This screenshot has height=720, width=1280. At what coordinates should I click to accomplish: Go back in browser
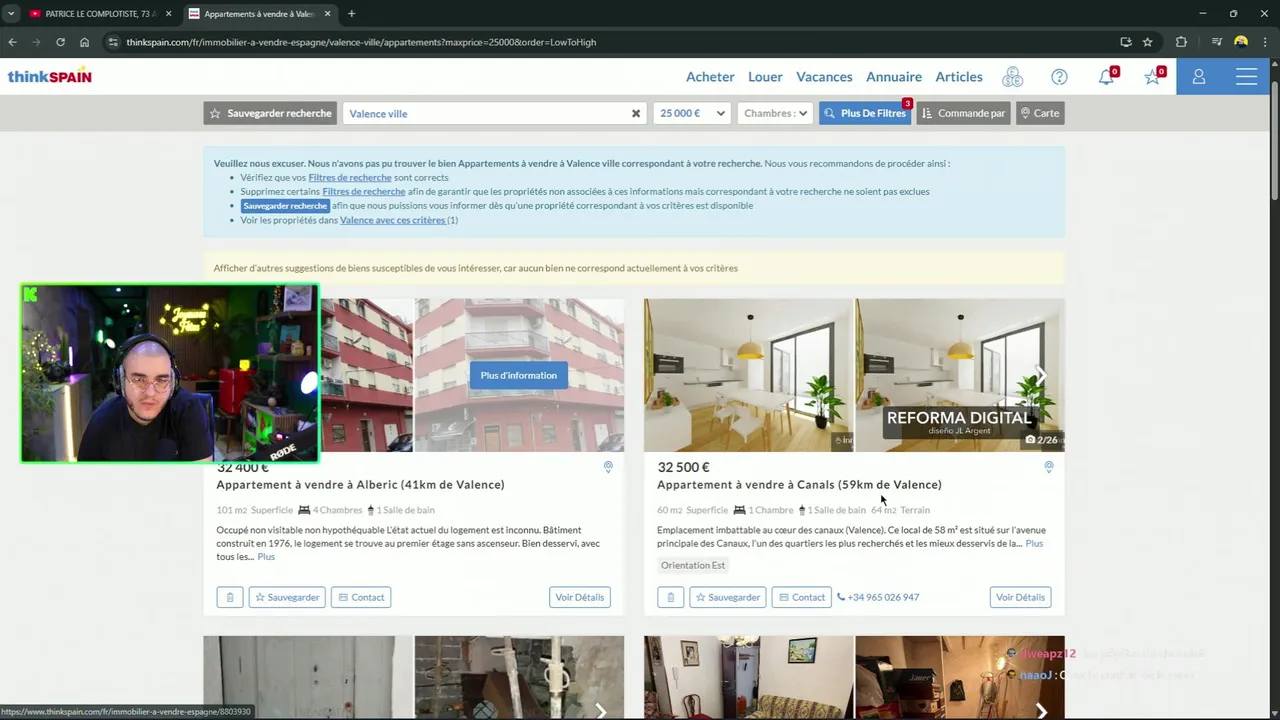pos(12,42)
